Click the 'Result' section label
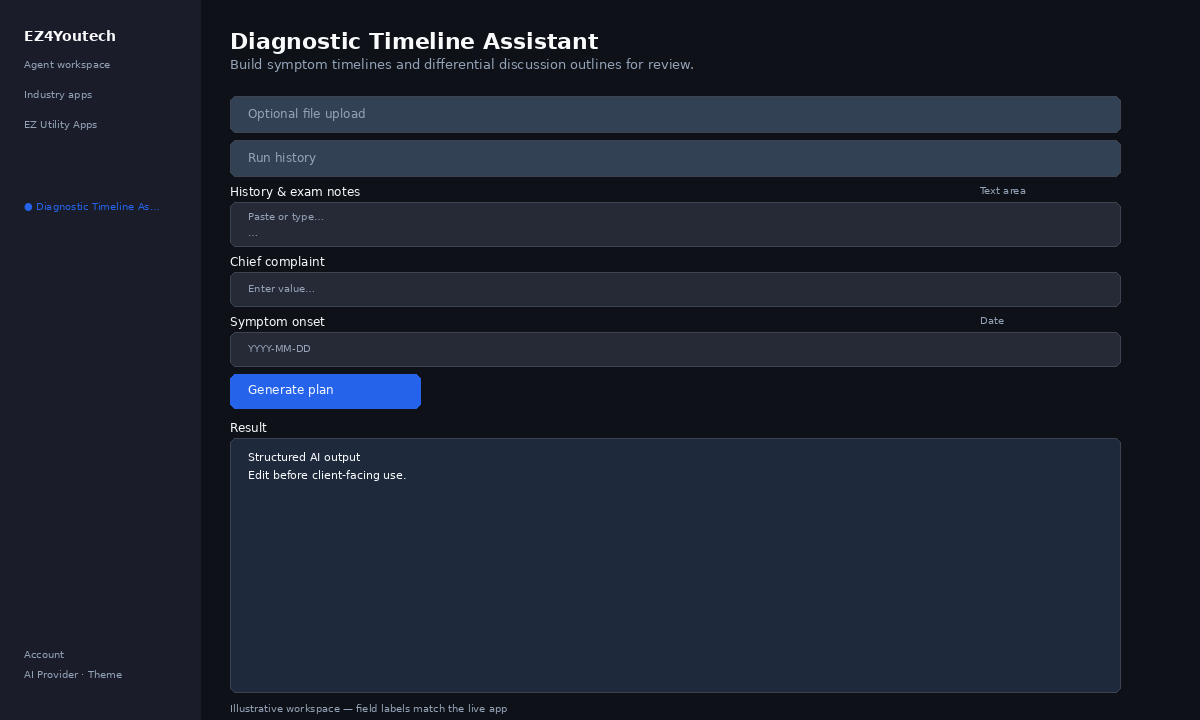The height and width of the screenshot is (720, 1200). (x=248, y=428)
